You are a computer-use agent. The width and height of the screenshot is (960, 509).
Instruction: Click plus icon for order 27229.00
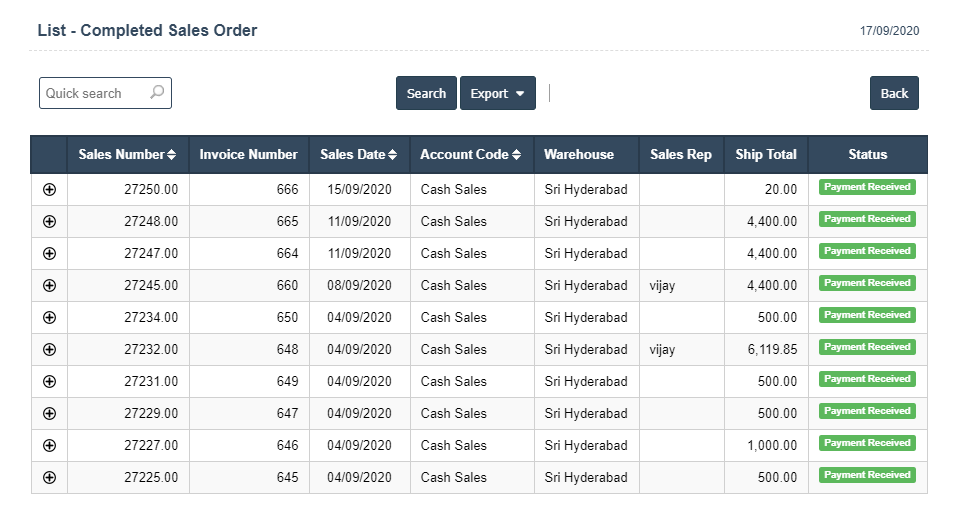click(49, 413)
